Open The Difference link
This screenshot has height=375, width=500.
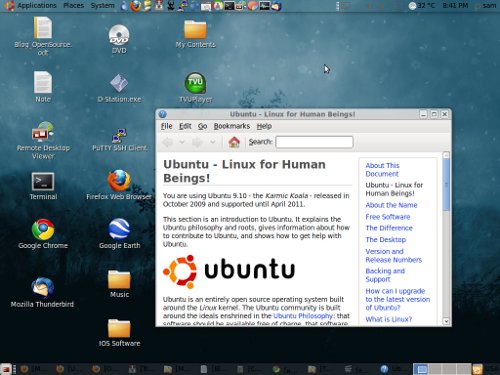tap(389, 228)
